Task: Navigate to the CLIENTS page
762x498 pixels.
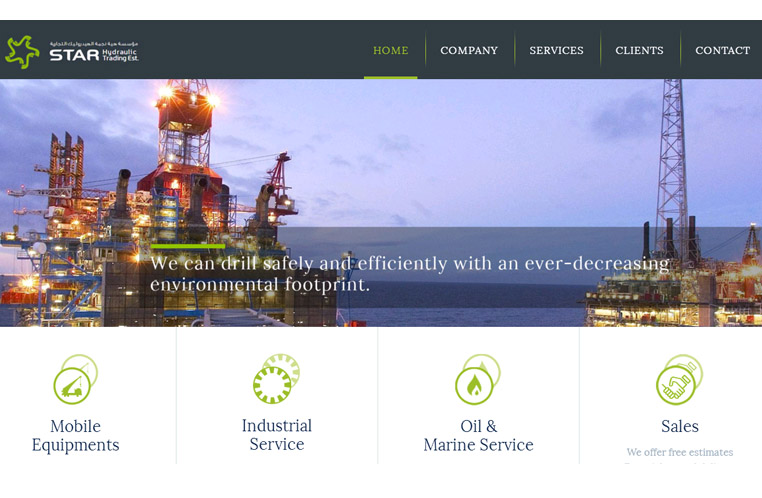Action: tap(639, 51)
